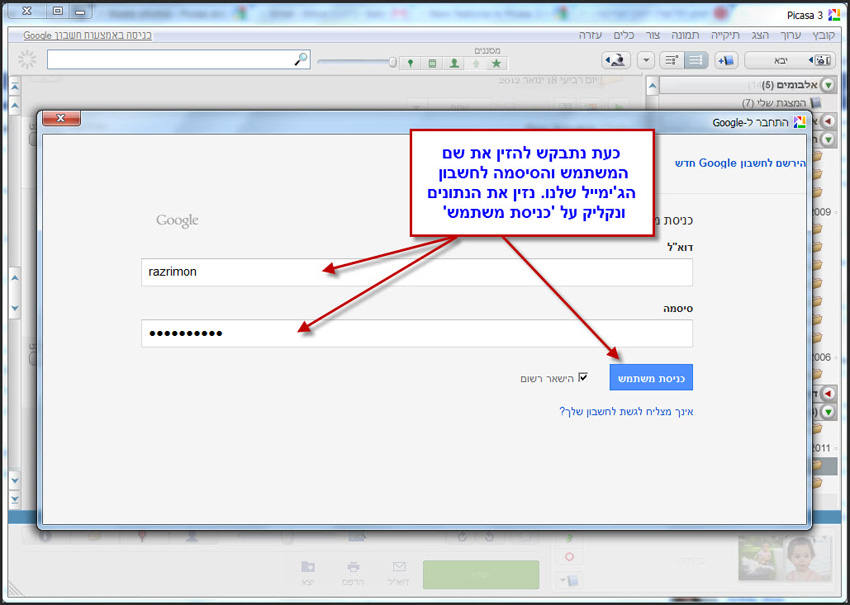
Task: Click the add new album icon
Action: pos(725,60)
